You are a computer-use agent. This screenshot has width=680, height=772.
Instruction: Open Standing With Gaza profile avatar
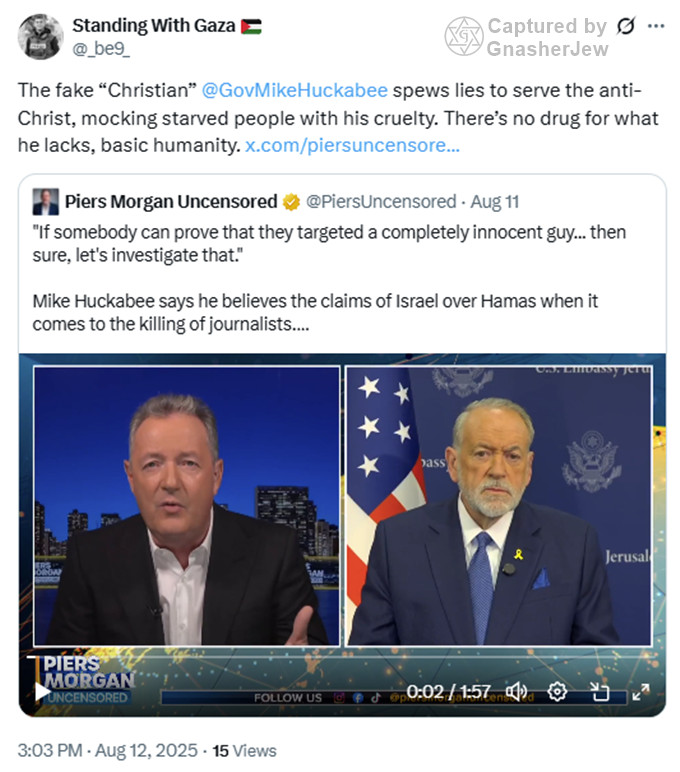[40, 36]
